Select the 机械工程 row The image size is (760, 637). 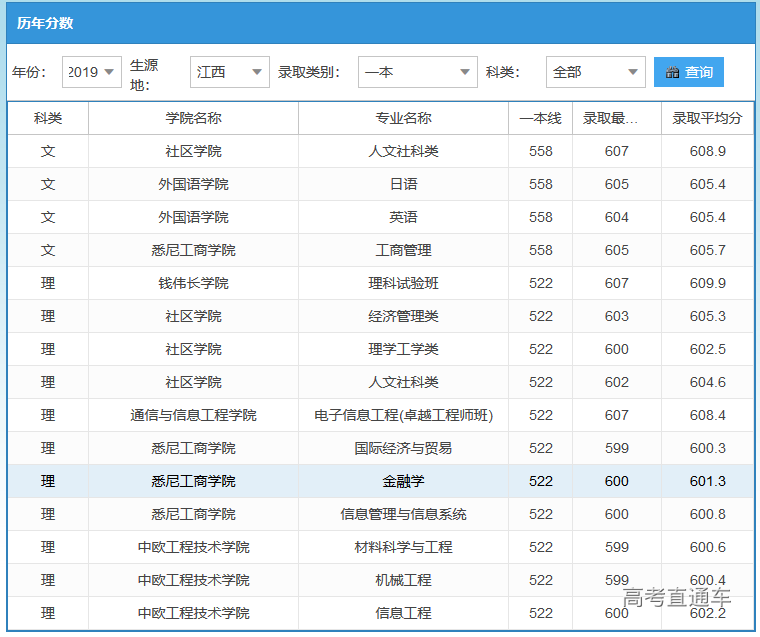pos(403,580)
